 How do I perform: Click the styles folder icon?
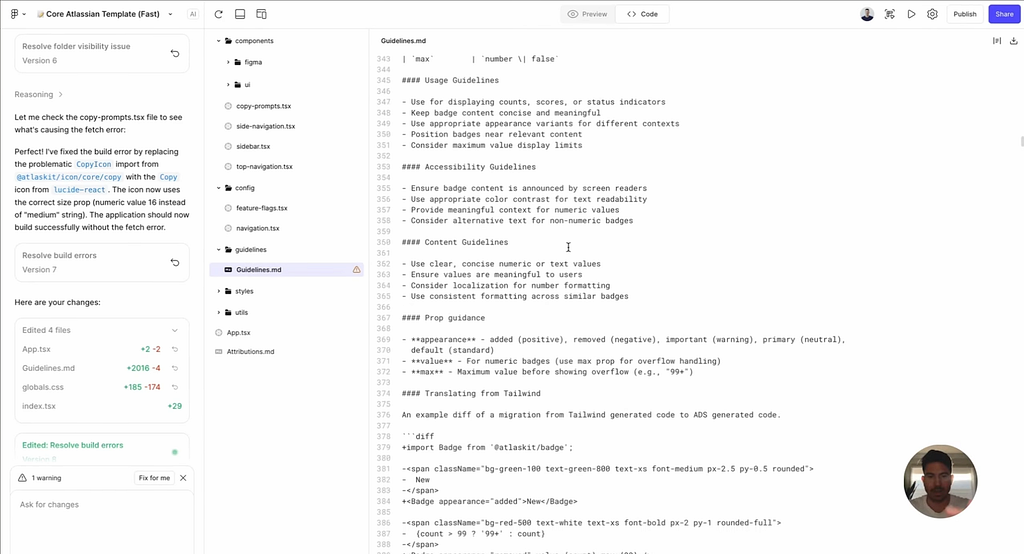click(228, 291)
